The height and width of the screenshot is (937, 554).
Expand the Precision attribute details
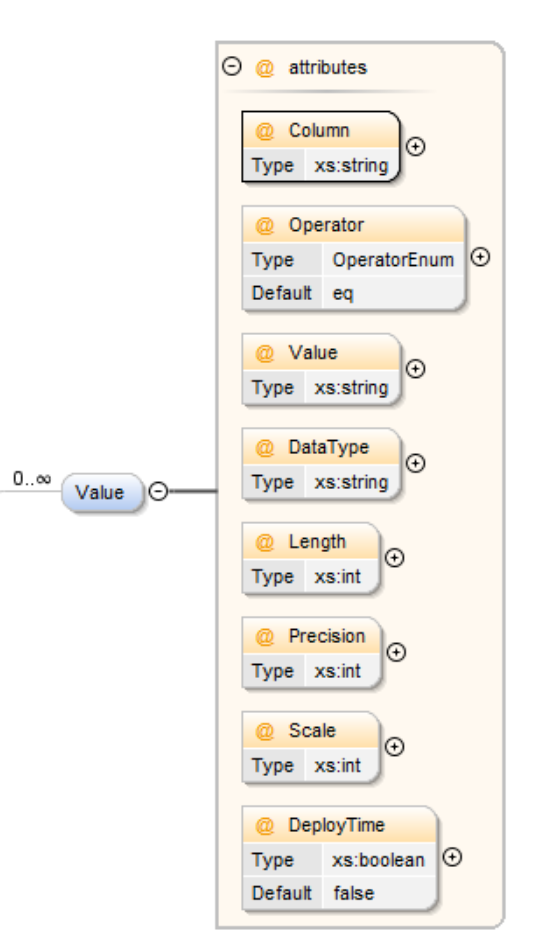pos(396,652)
